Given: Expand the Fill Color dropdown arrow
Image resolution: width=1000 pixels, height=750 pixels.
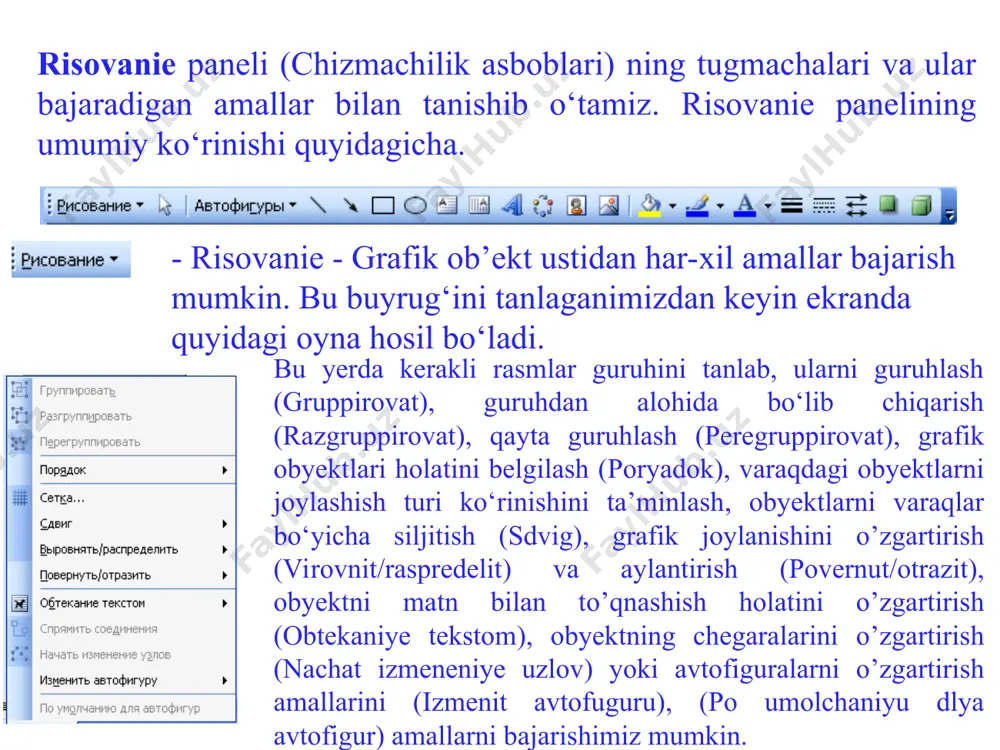Looking at the screenshot, I should pyautogui.click(x=672, y=206).
